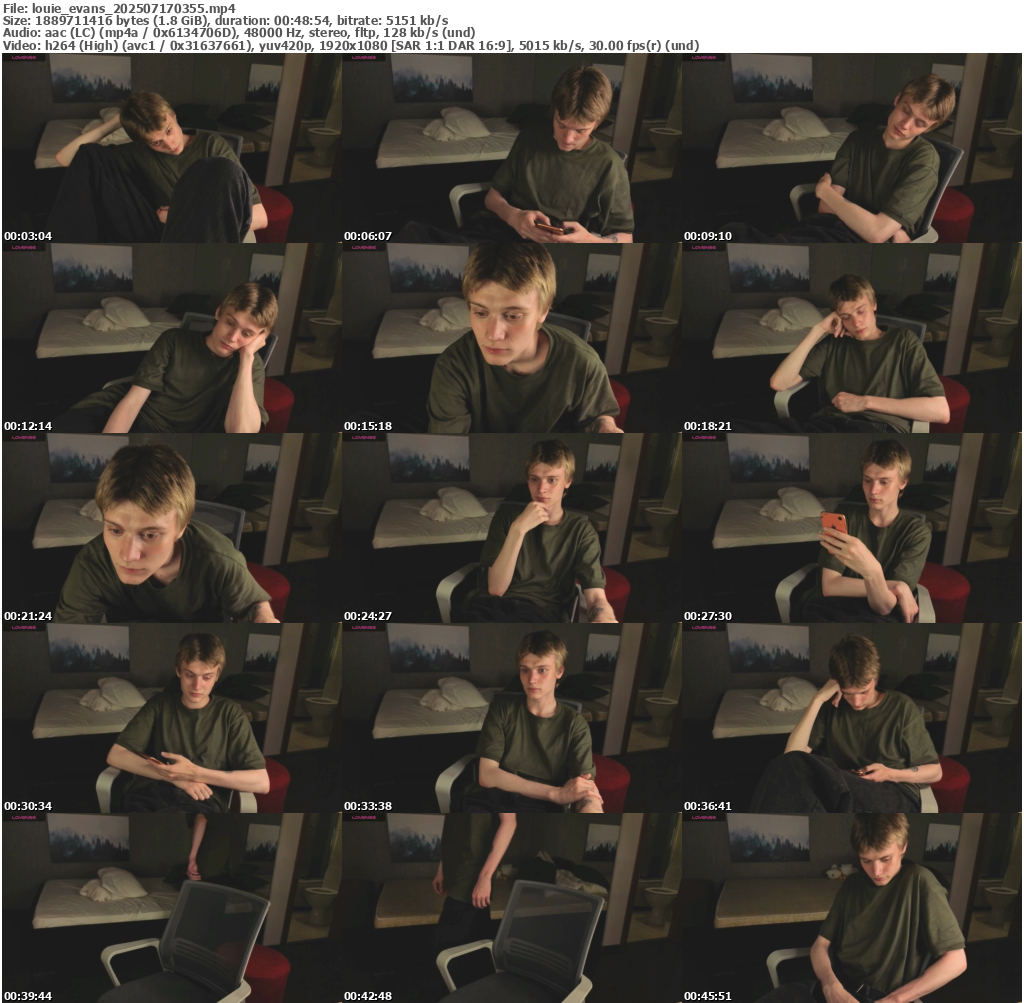Open the frame stamped 00:09:10
Image resolution: width=1024 pixels, height=1003 pixels.
click(852, 148)
